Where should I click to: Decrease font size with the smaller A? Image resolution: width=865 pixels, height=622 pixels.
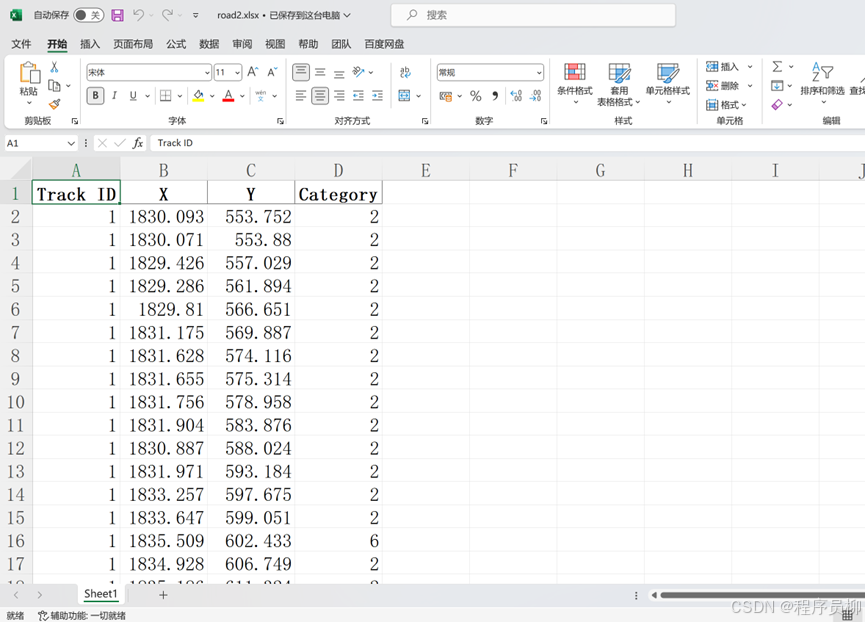[273, 72]
